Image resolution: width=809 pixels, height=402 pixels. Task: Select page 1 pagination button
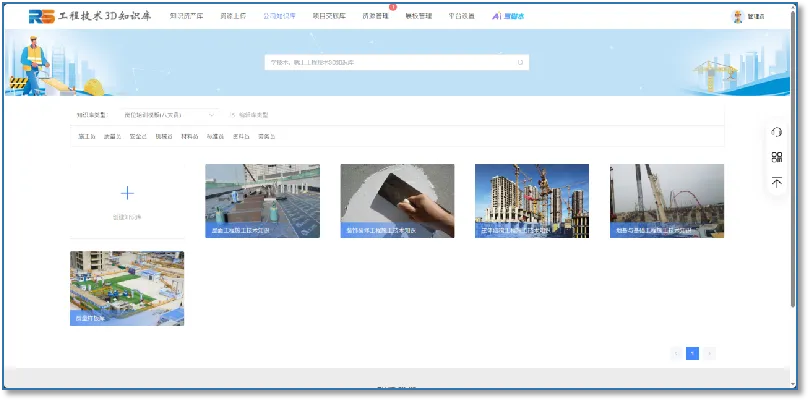(x=692, y=353)
